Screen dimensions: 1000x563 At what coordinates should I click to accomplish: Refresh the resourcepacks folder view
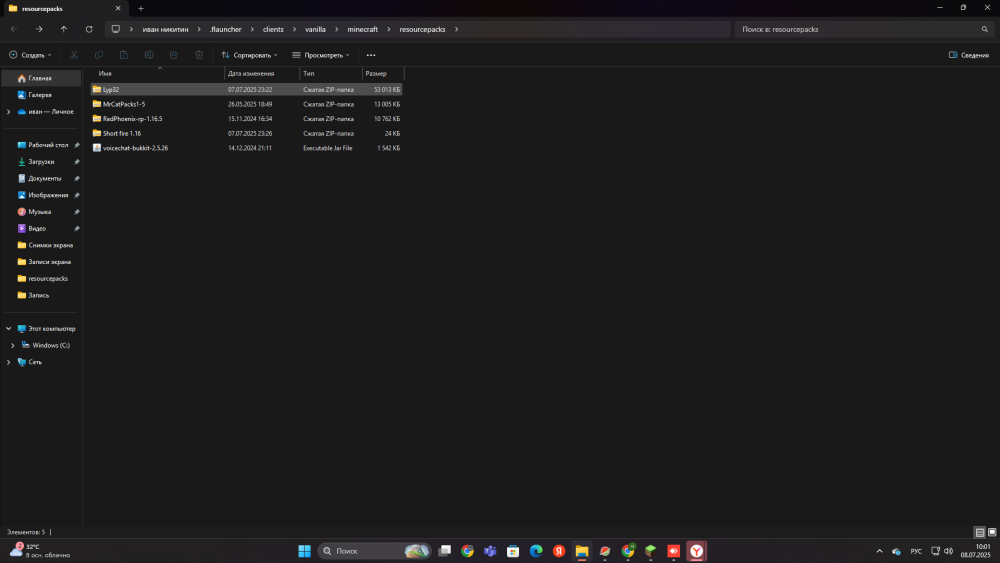click(x=89, y=29)
